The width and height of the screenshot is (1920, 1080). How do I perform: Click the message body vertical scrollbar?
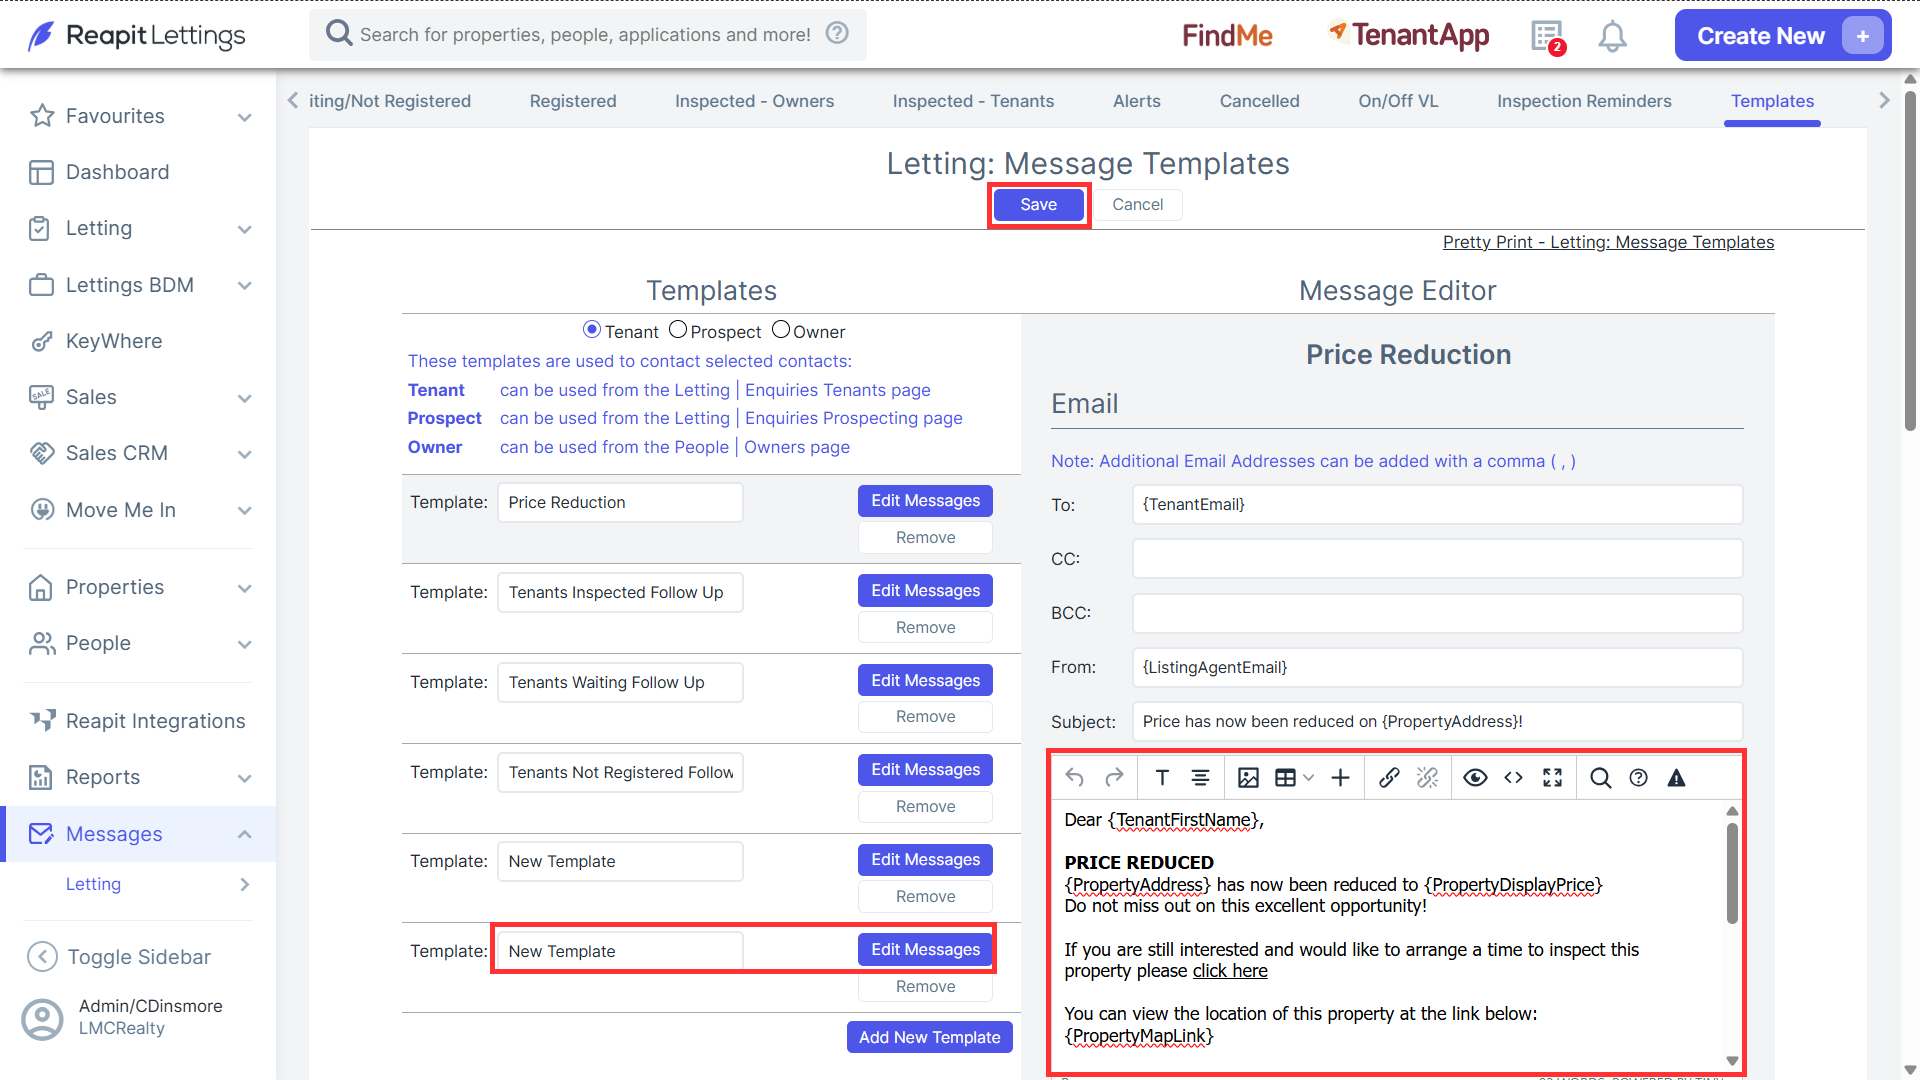[1732, 873]
